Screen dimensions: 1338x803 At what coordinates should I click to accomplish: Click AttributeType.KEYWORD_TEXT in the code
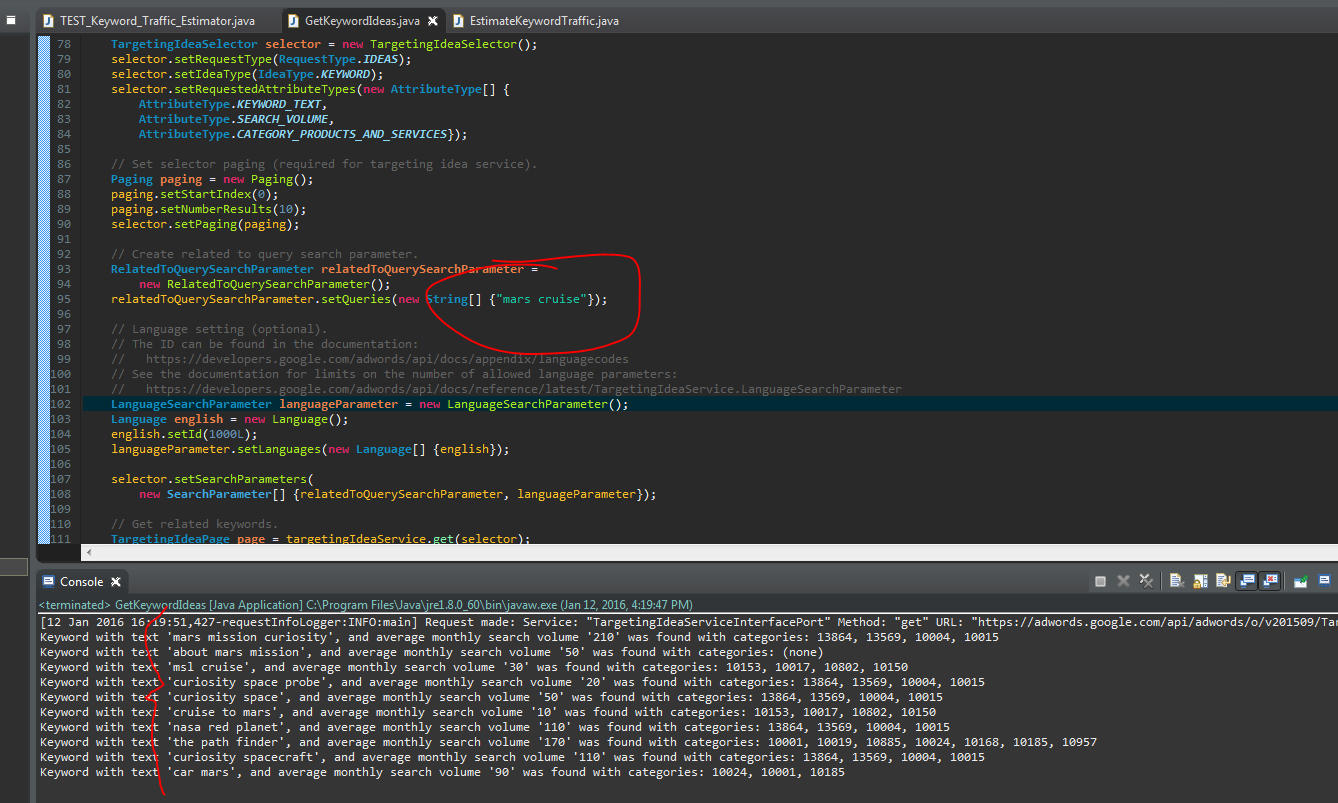tap(232, 104)
